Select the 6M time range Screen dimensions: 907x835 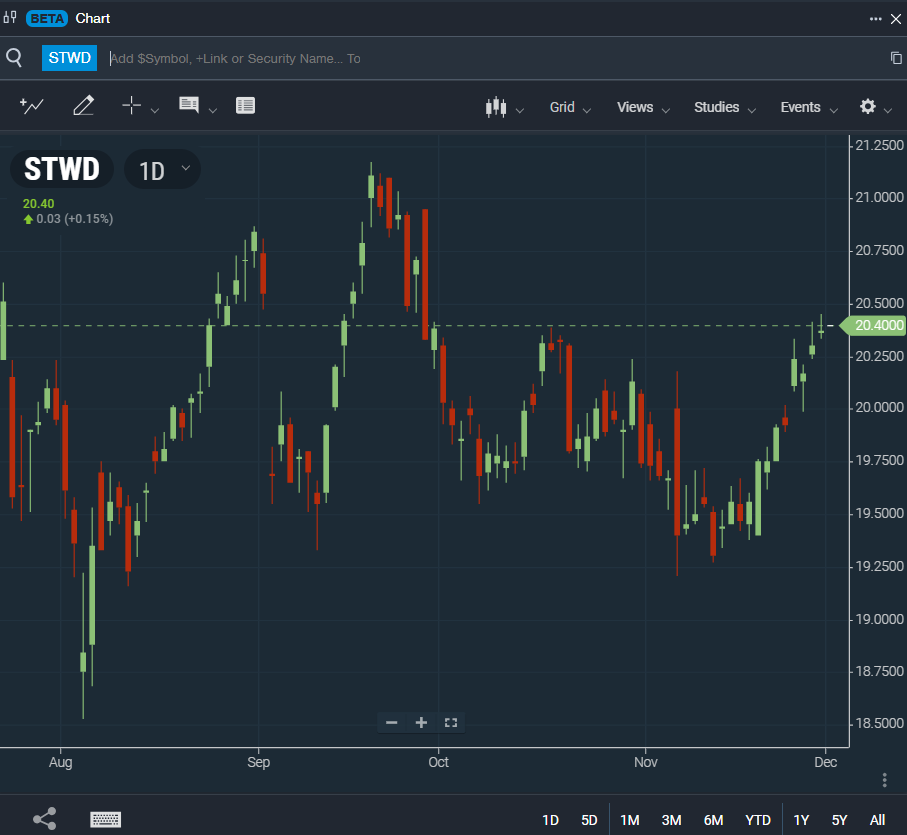(x=713, y=820)
